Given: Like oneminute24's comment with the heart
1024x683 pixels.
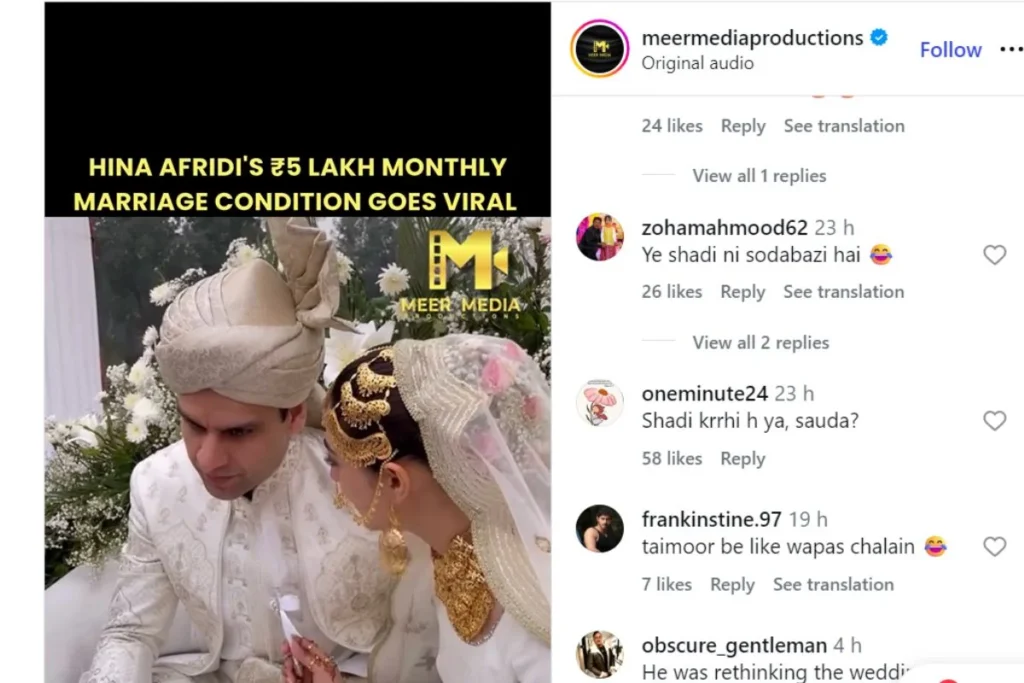Looking at the screenshot, I should [x=994, y=421].
